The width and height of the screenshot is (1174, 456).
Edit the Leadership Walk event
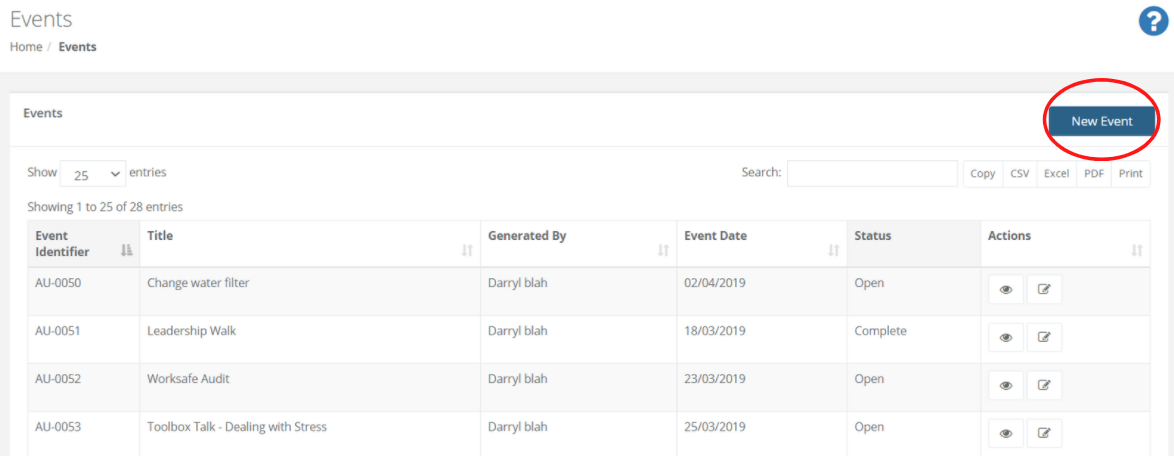(1044, 338)
